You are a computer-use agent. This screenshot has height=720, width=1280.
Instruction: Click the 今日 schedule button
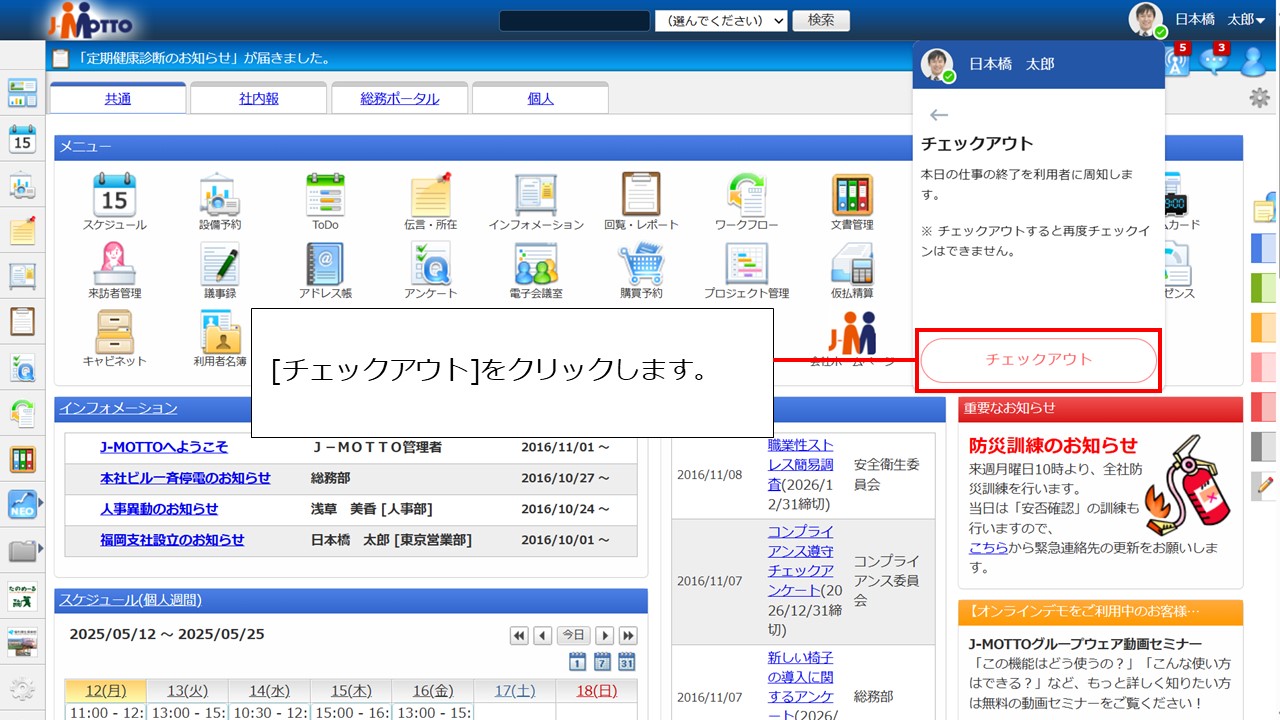click(573, 635)
